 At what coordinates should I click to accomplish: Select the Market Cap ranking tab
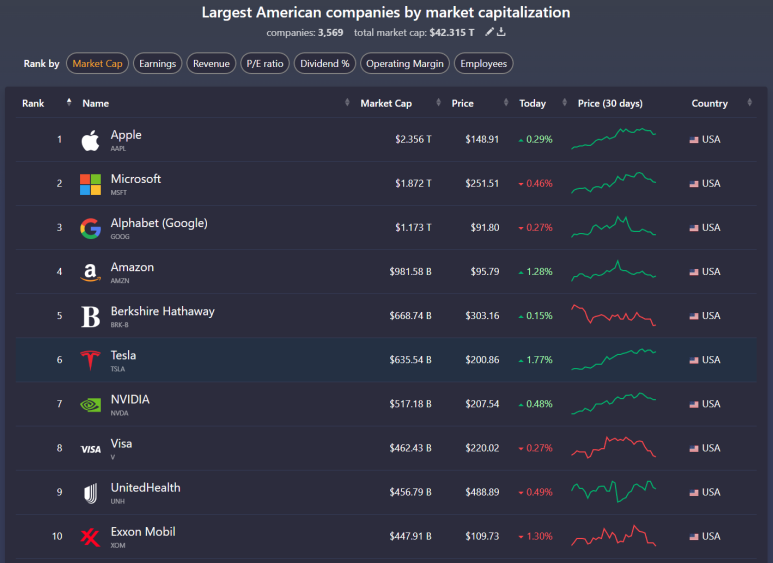click(x=97, y=64)
